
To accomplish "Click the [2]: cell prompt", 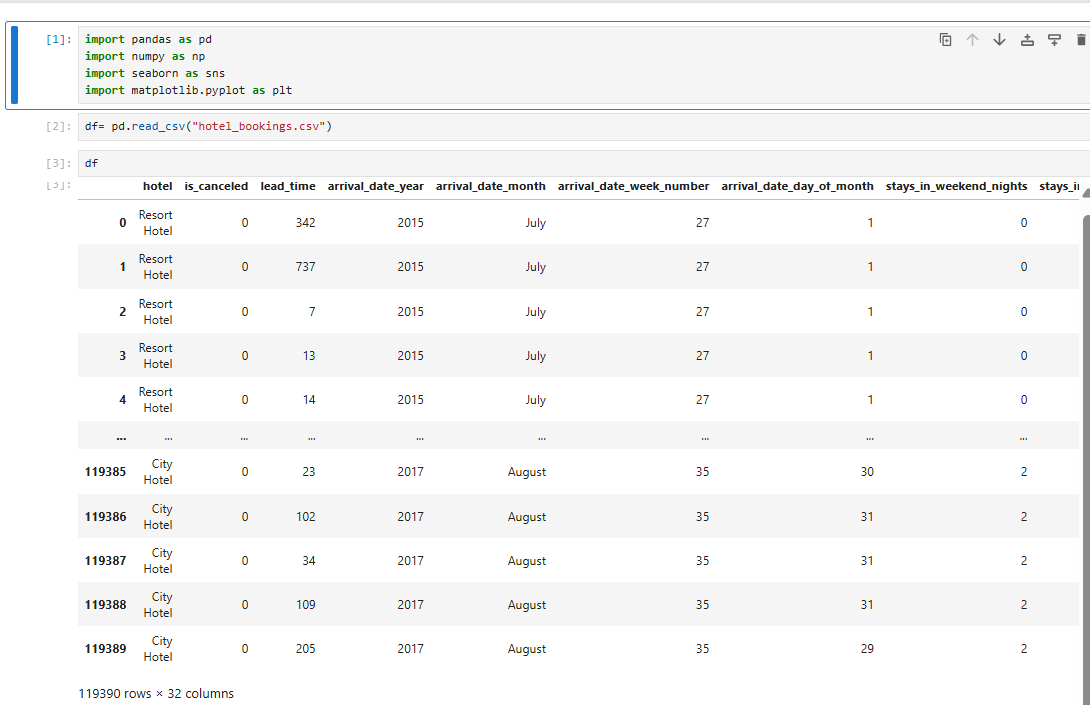I will click(59, 127).
